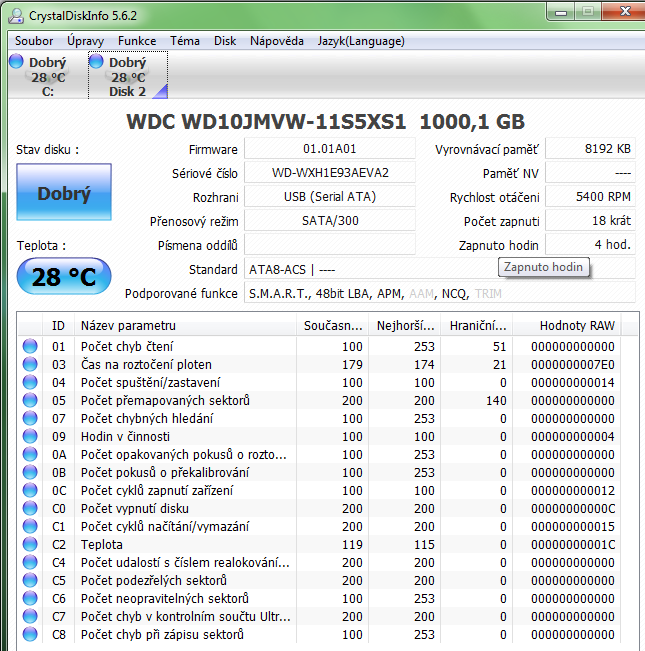645x651 pixels.
Task: Click the Dobrý health status button
Action: coord(64,192)
